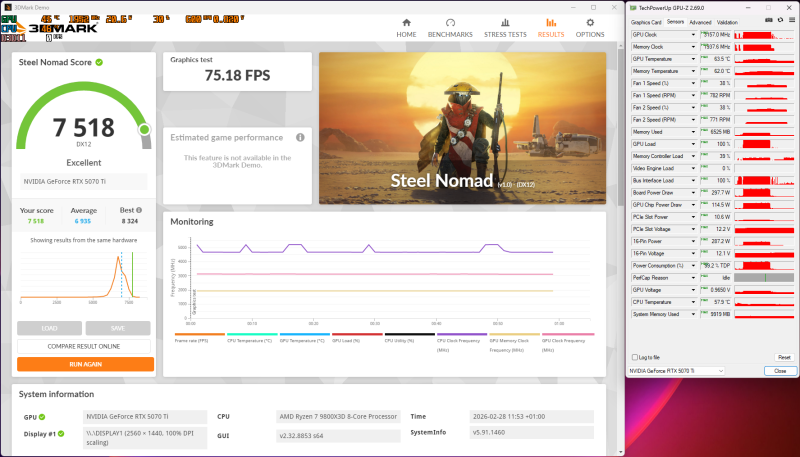
Task: Switch to the Graphics Card tab in GPU-Z
Action: coord(646,22)
